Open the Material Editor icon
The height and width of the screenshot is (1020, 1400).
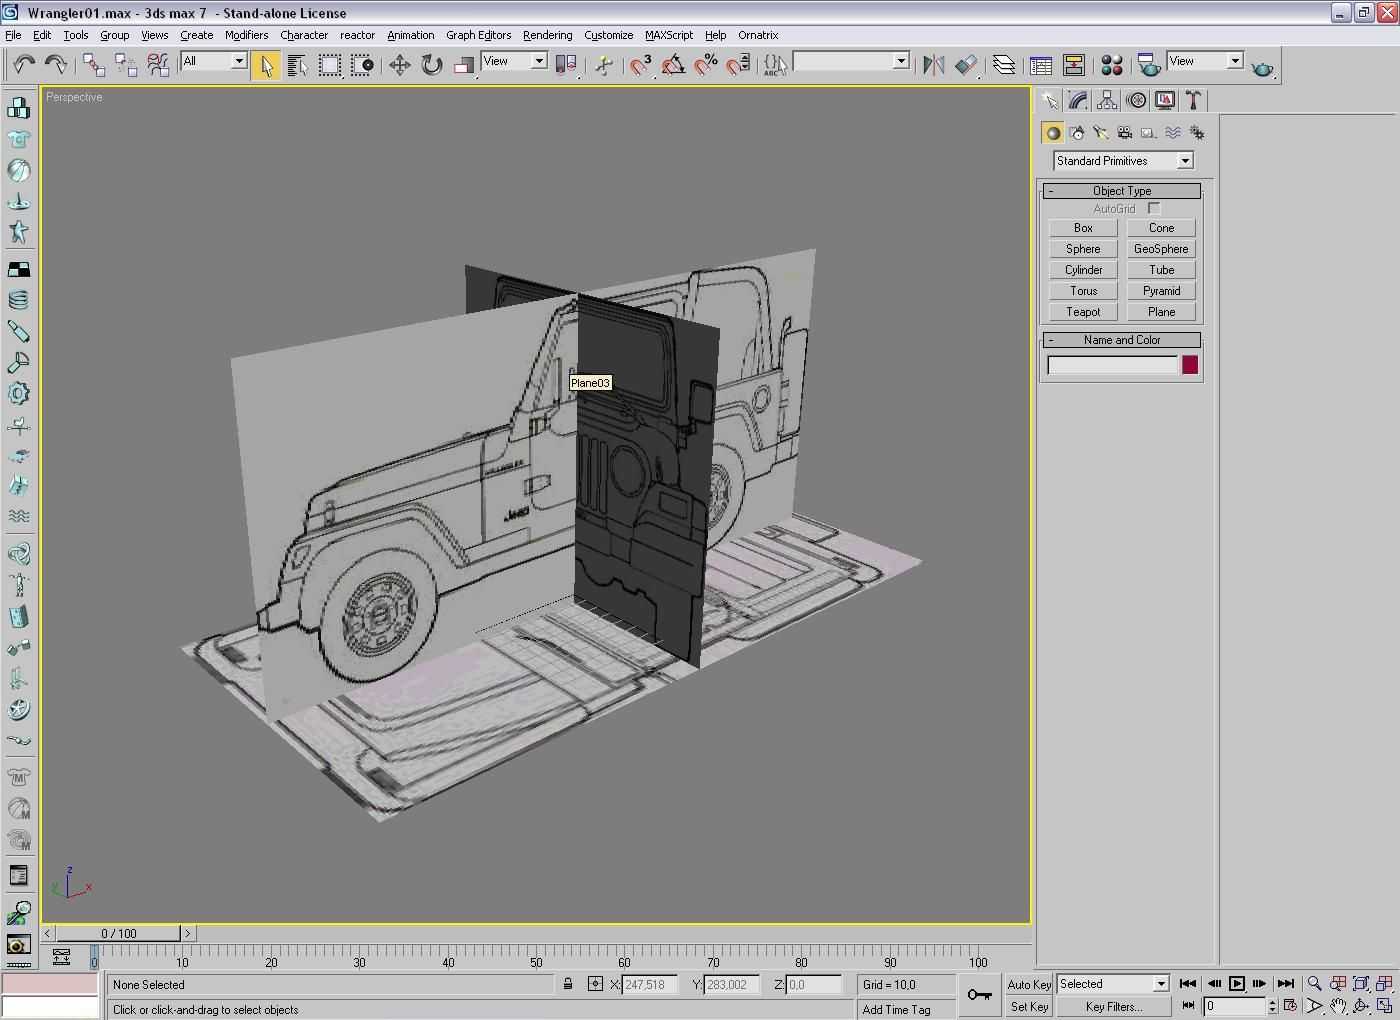point(1111,65)
